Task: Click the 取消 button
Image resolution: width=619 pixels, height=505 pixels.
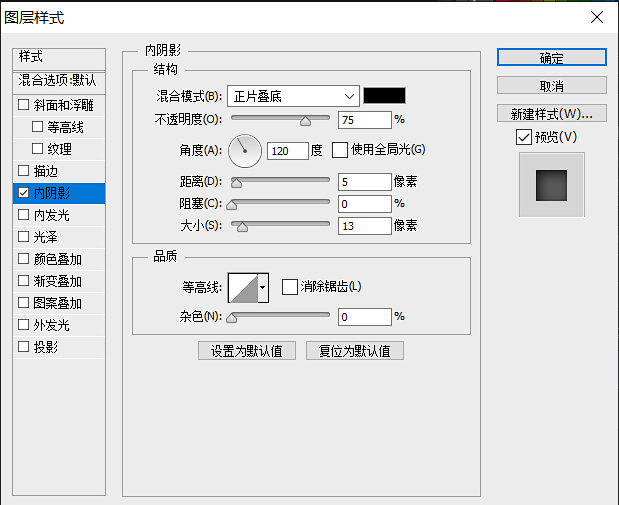Action: [551, 85]
